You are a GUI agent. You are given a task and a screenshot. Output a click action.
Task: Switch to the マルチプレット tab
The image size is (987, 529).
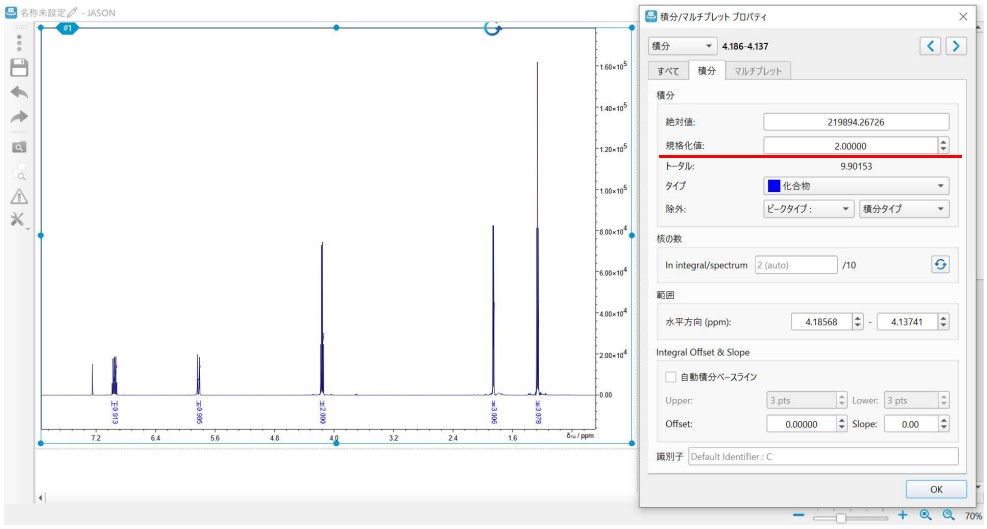point(757,70)
